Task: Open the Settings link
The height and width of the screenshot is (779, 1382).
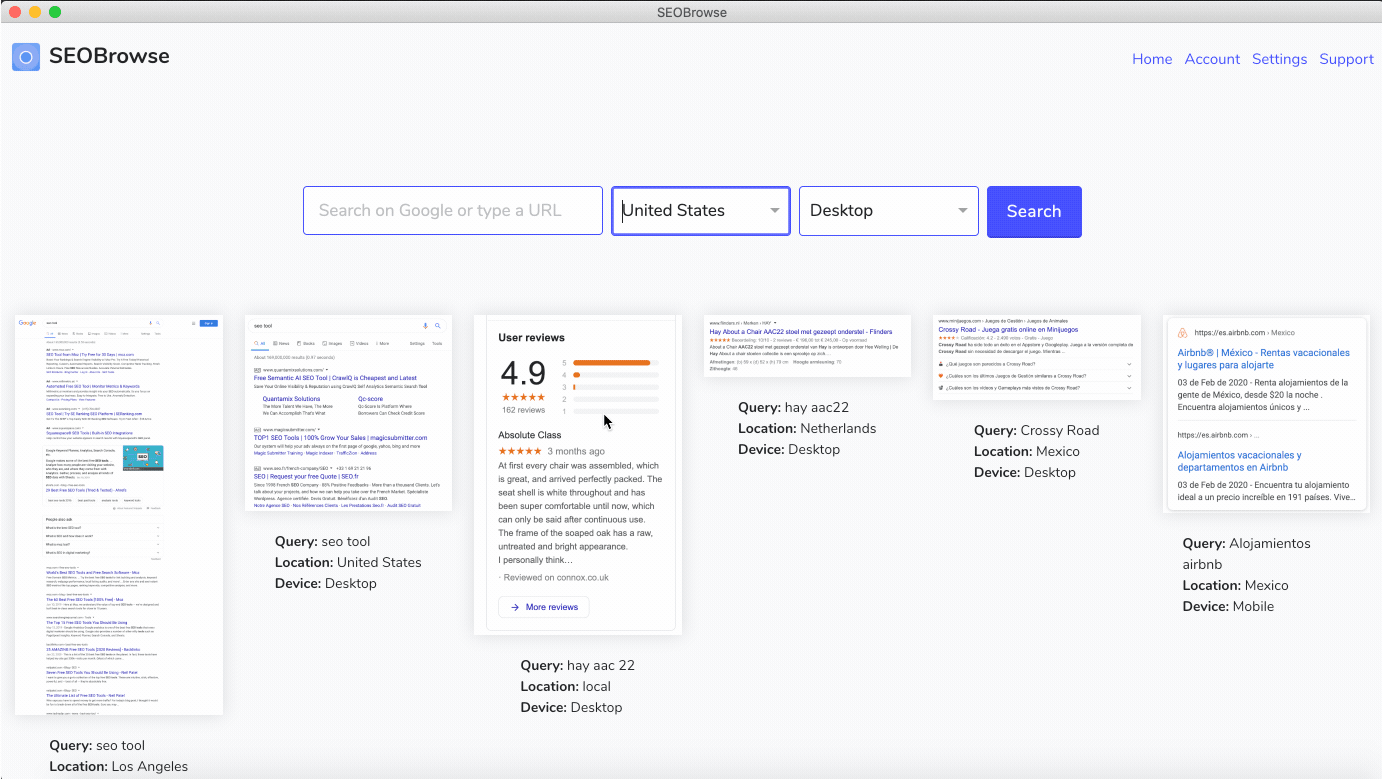Action: click(1279, 59)
